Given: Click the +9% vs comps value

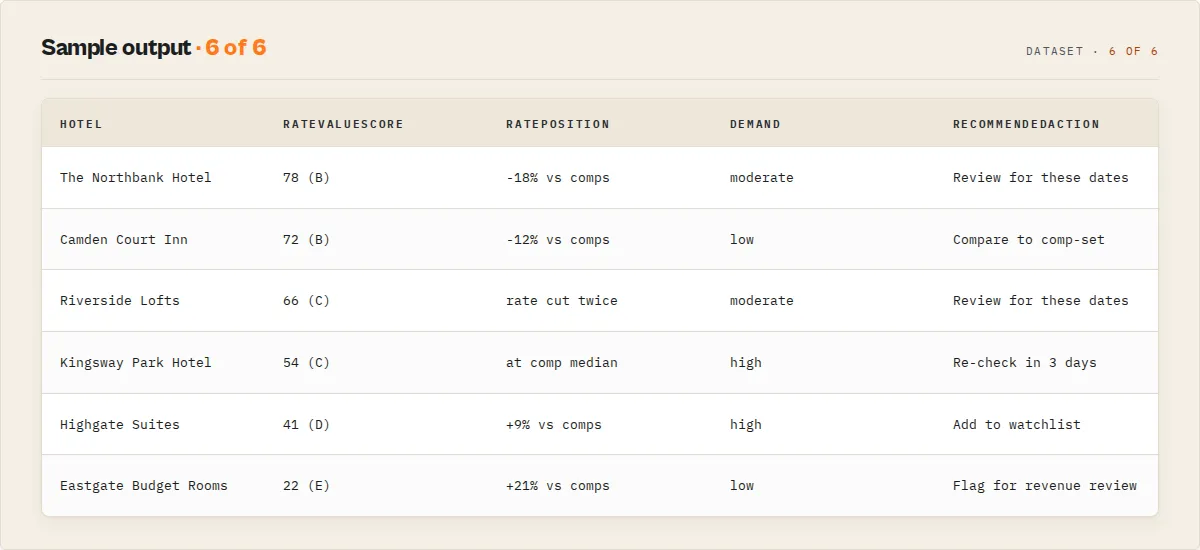Looking at the screenshot, I should pyautogui.click(x=554, y=425).
